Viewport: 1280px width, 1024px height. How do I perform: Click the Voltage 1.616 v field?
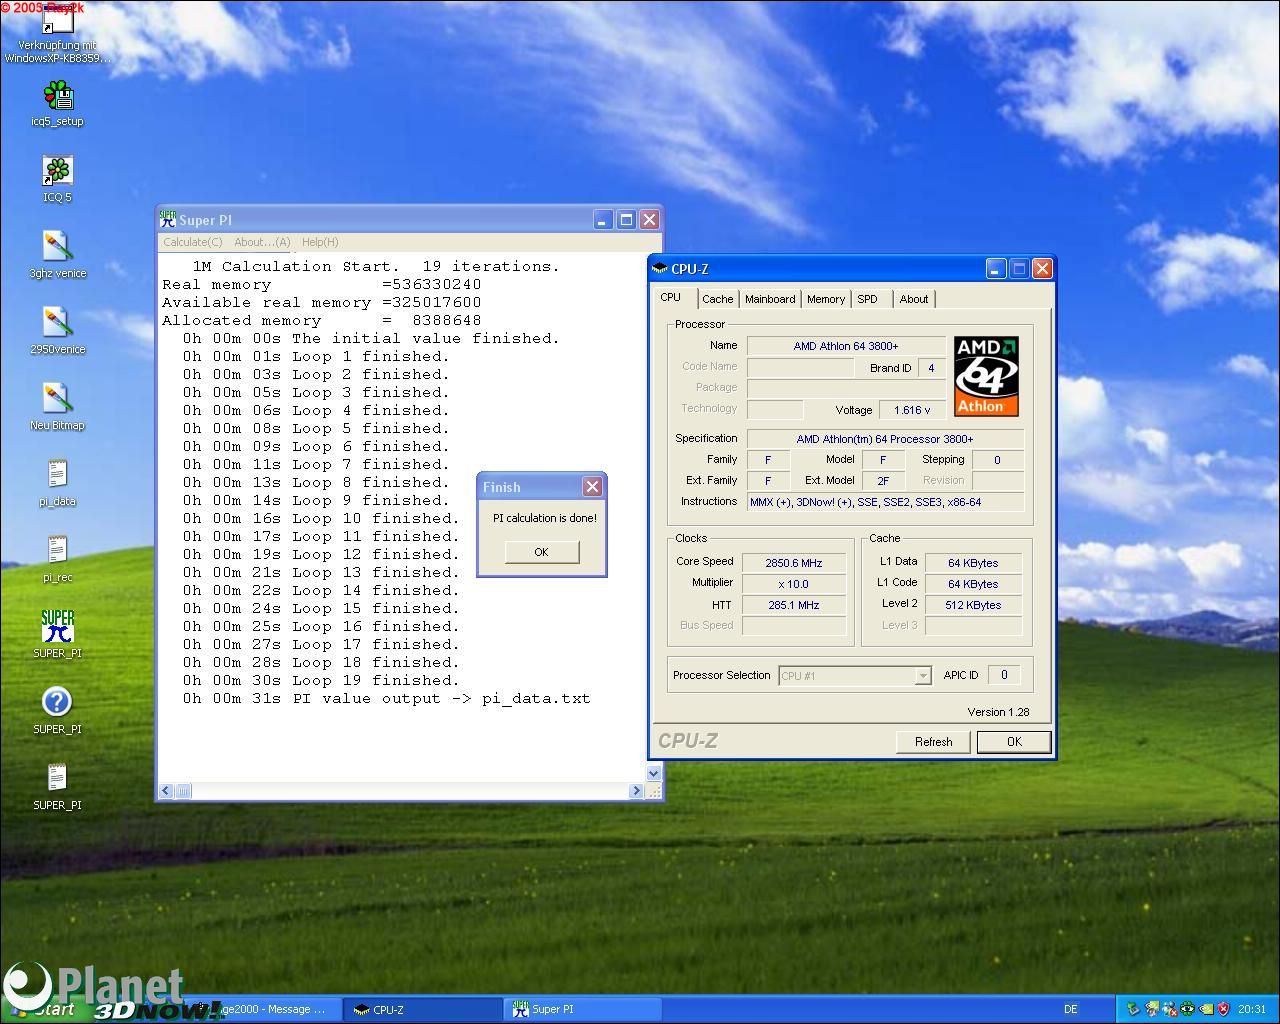coord(912,410)
